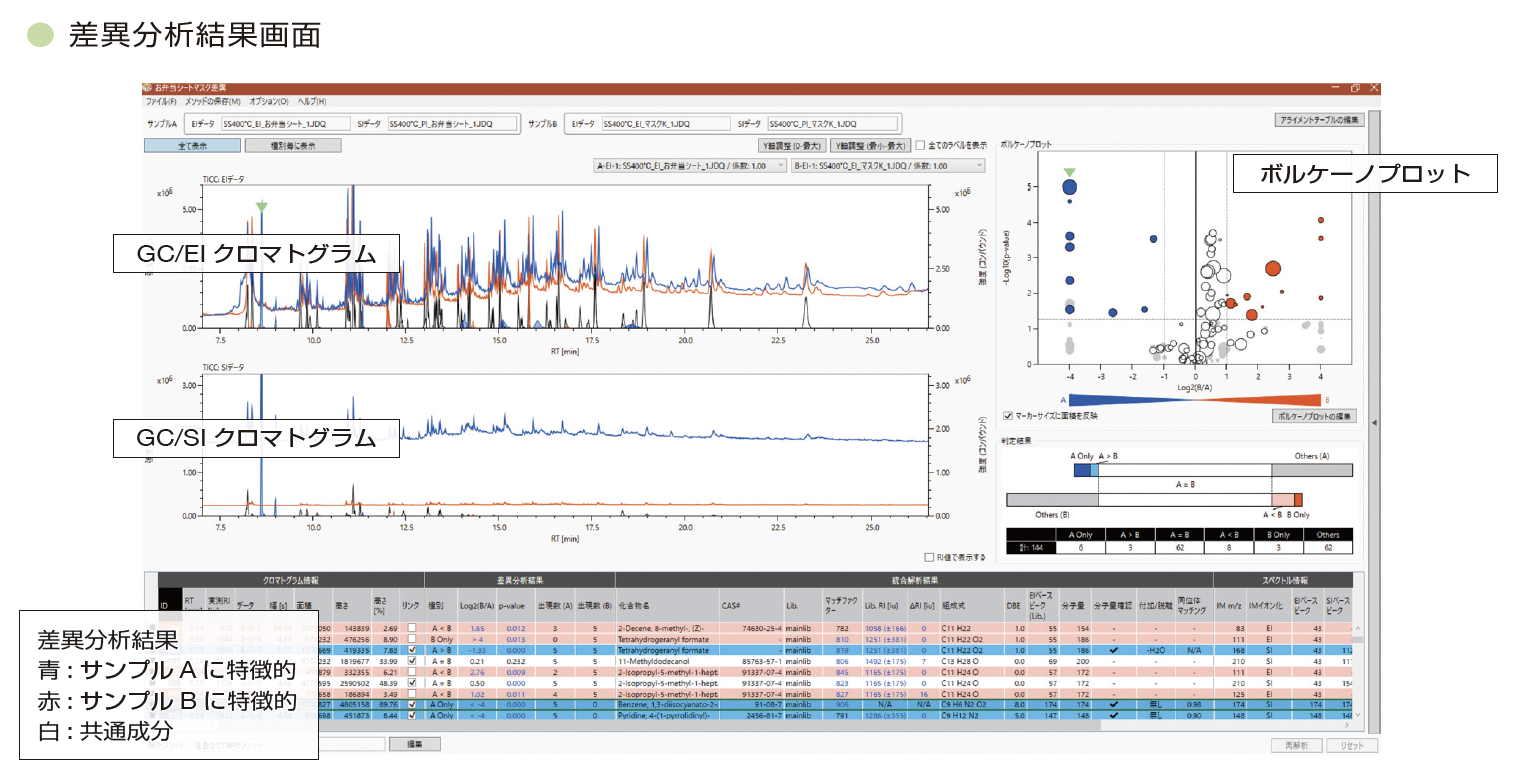1524x782 pixels.
Task: Click the app icon in title bar
Action: (149, 89)
